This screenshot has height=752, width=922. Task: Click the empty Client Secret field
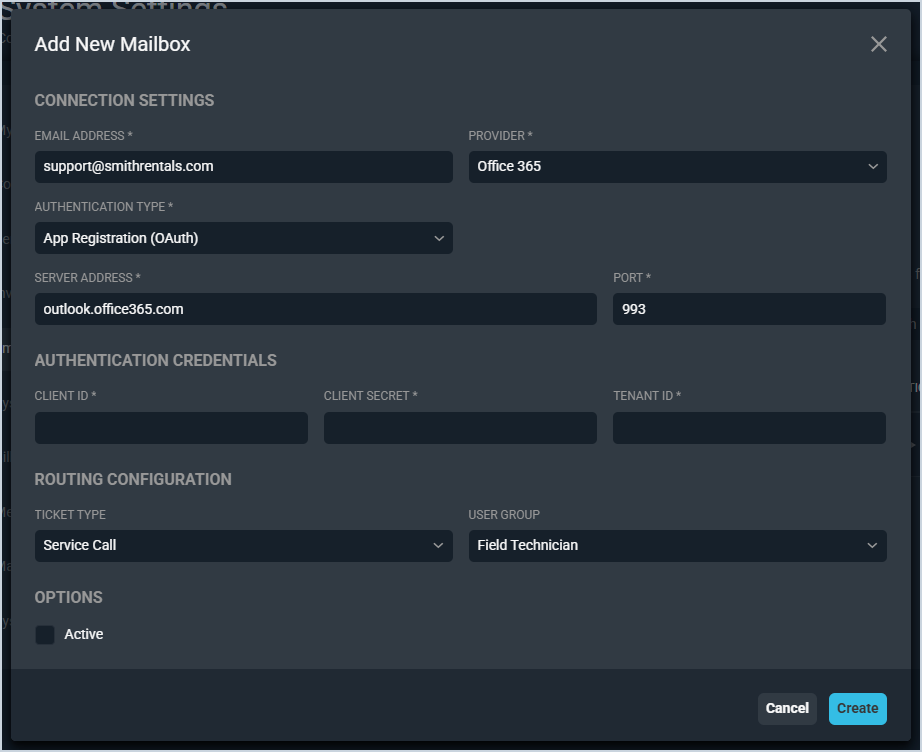click(460, 428)
